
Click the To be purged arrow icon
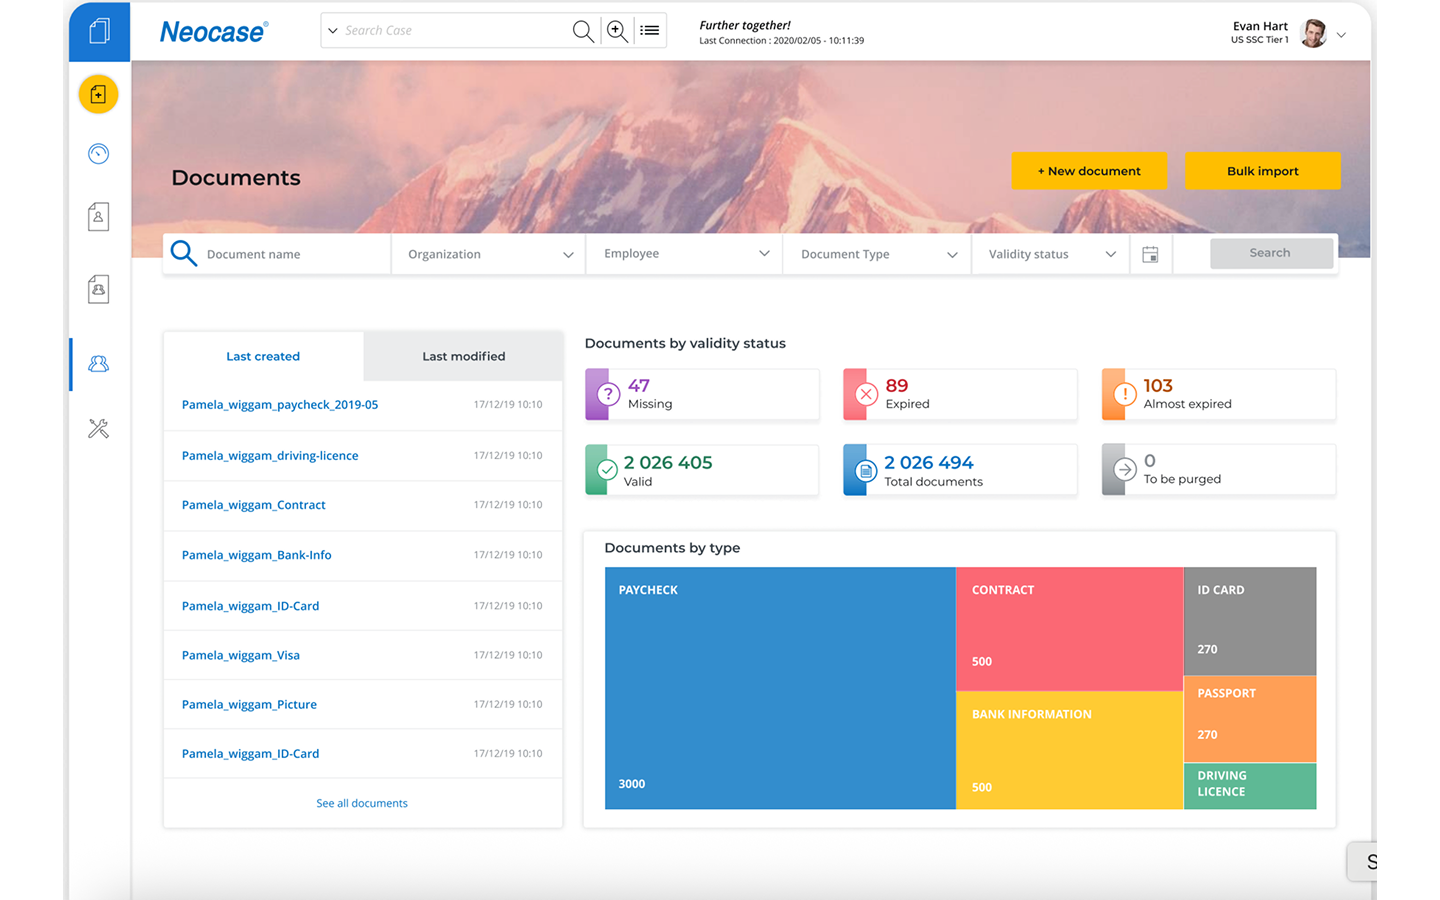pyautogui.click(x=1124, y=470)
